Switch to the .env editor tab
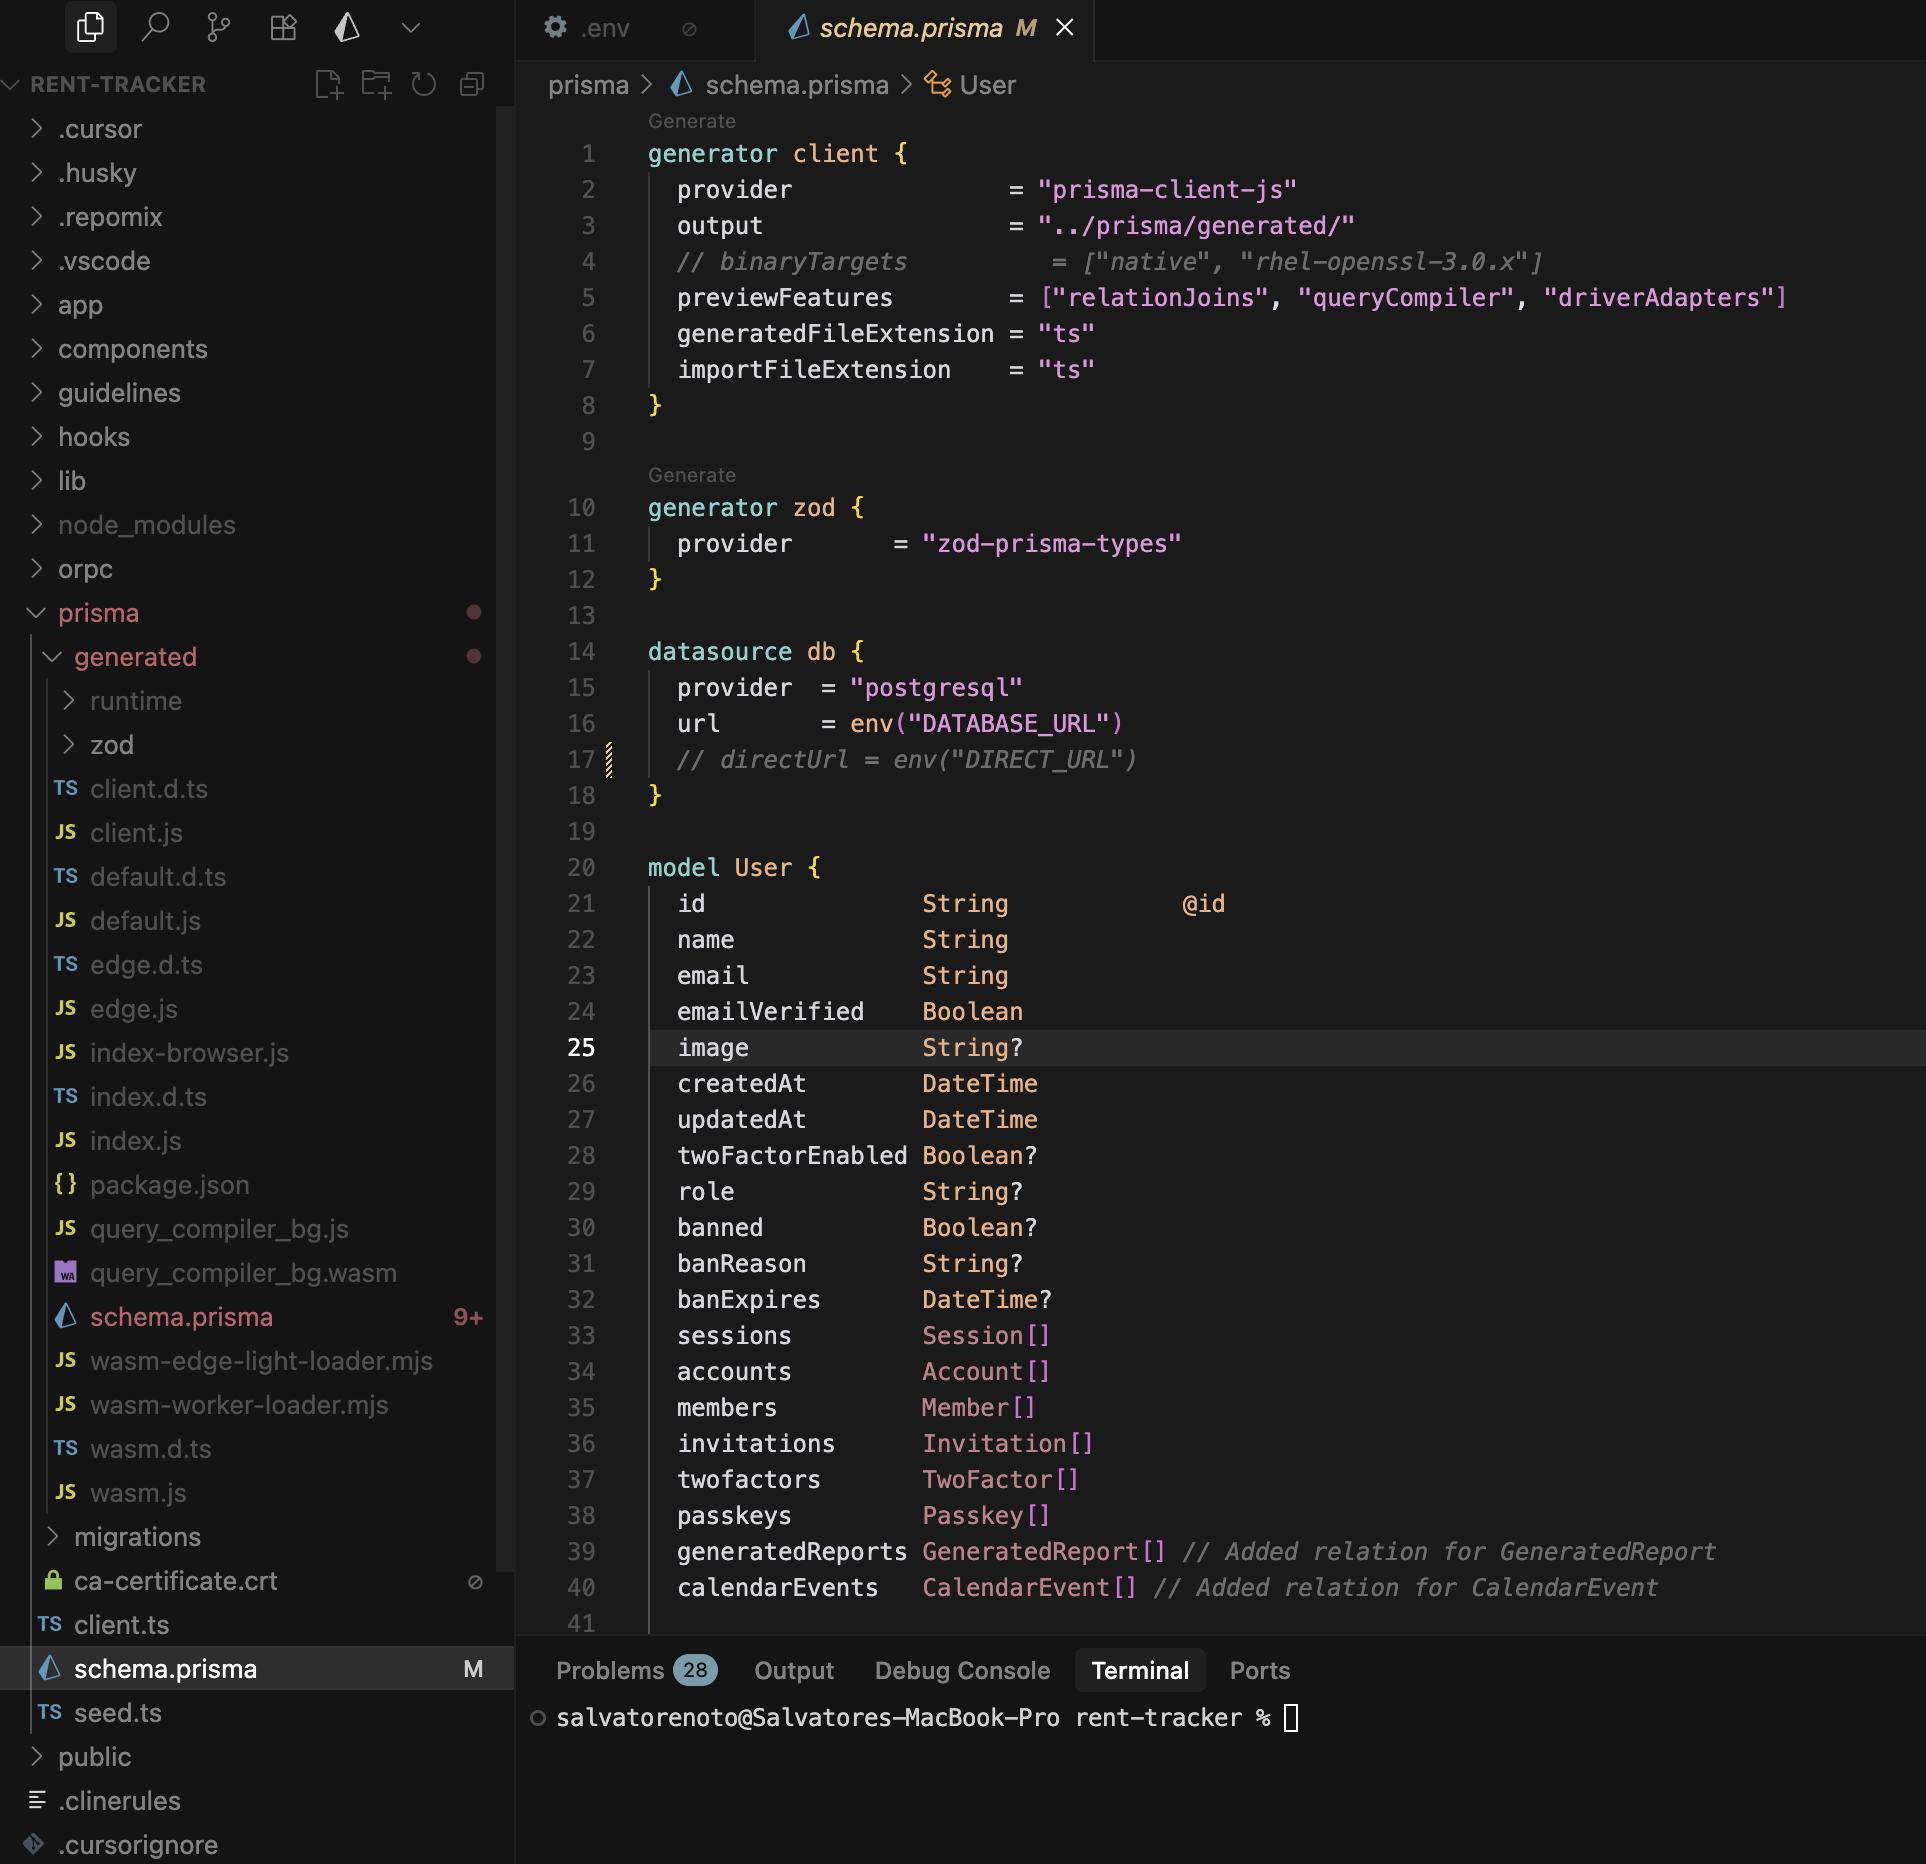This screenshot has height=1864, width=1926. point(604,28)
